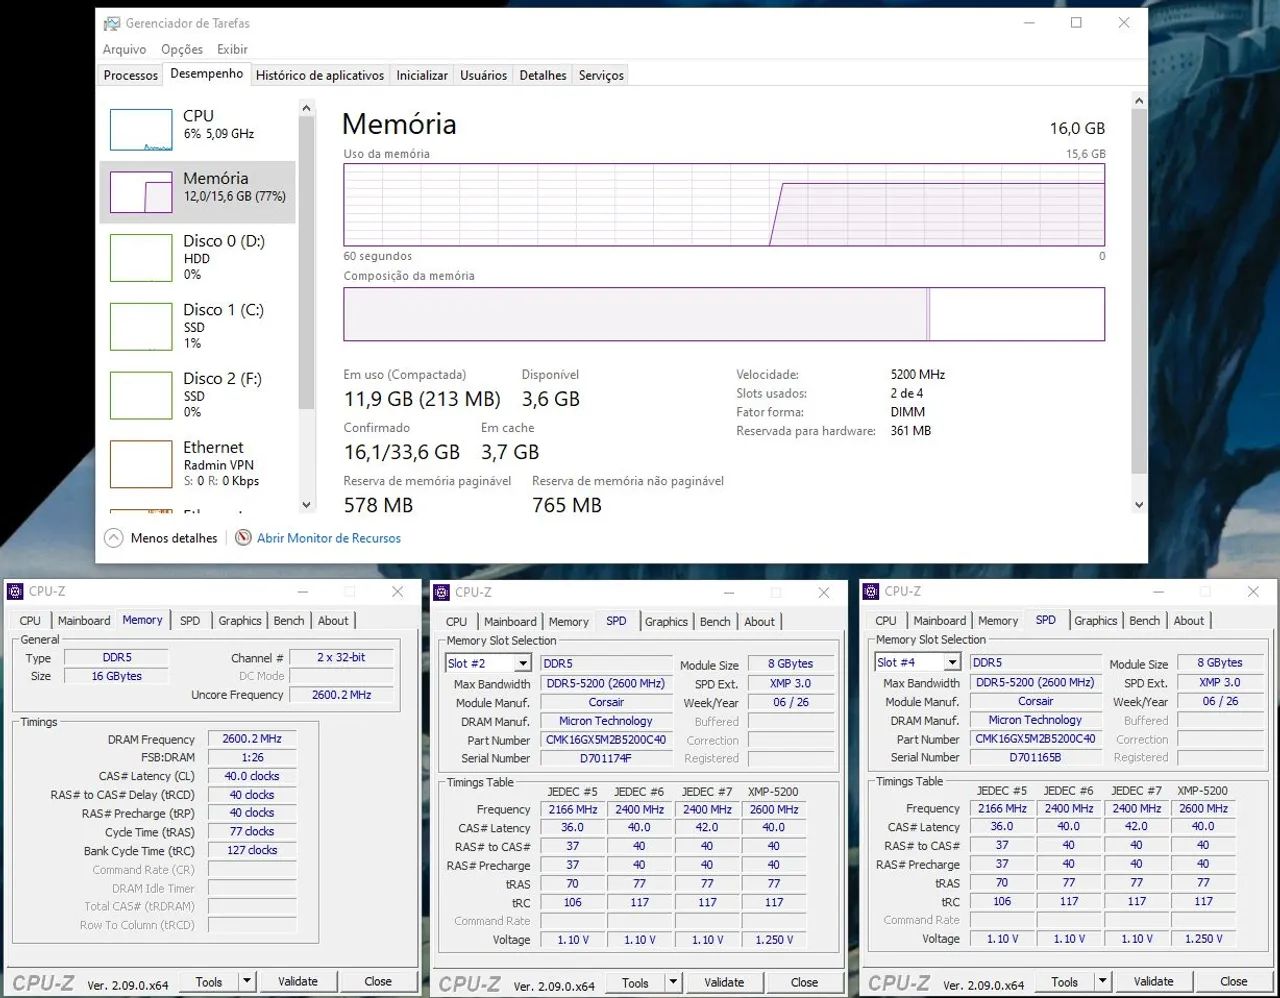Click Close button in right CPU-Z window
This screenshot has height=998, width=1280.
coord(1234,982)
